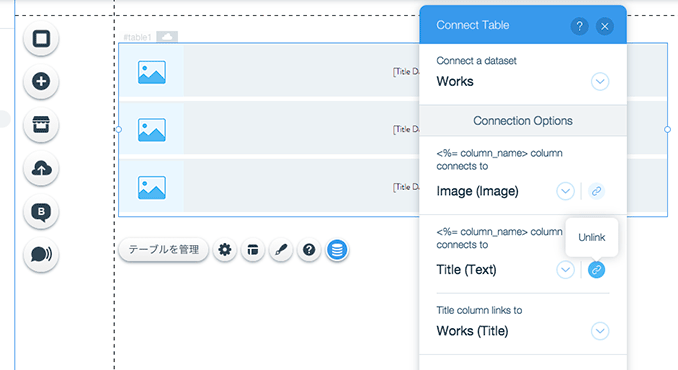Image resolution: width=678 pixels, height=370 pixels.
Task: Open the design paintbrush icon
Action: 281,249
